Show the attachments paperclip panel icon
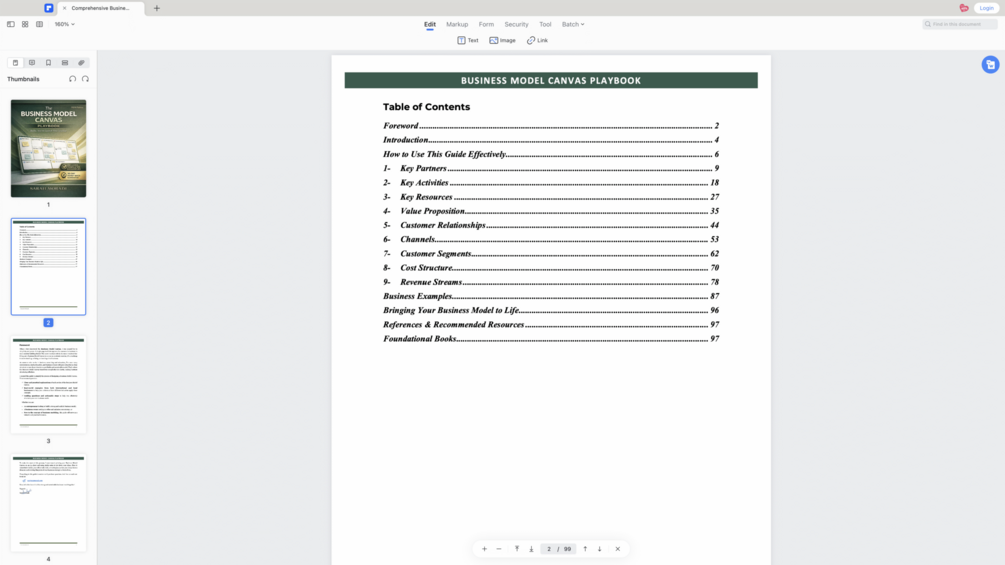This screenshot has height=565, width=1005. (81, 63)
